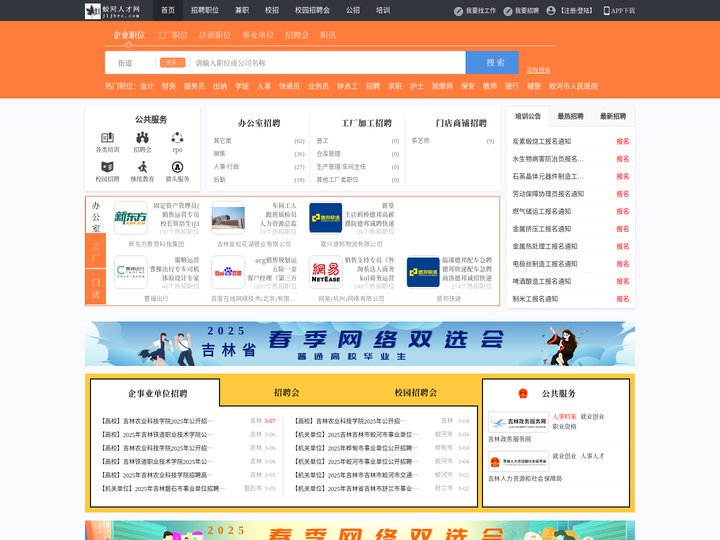Viewport: 720px width, 540px height.
Task: Switch to the 店面职位 search tab
Action: tap(215, 35)
